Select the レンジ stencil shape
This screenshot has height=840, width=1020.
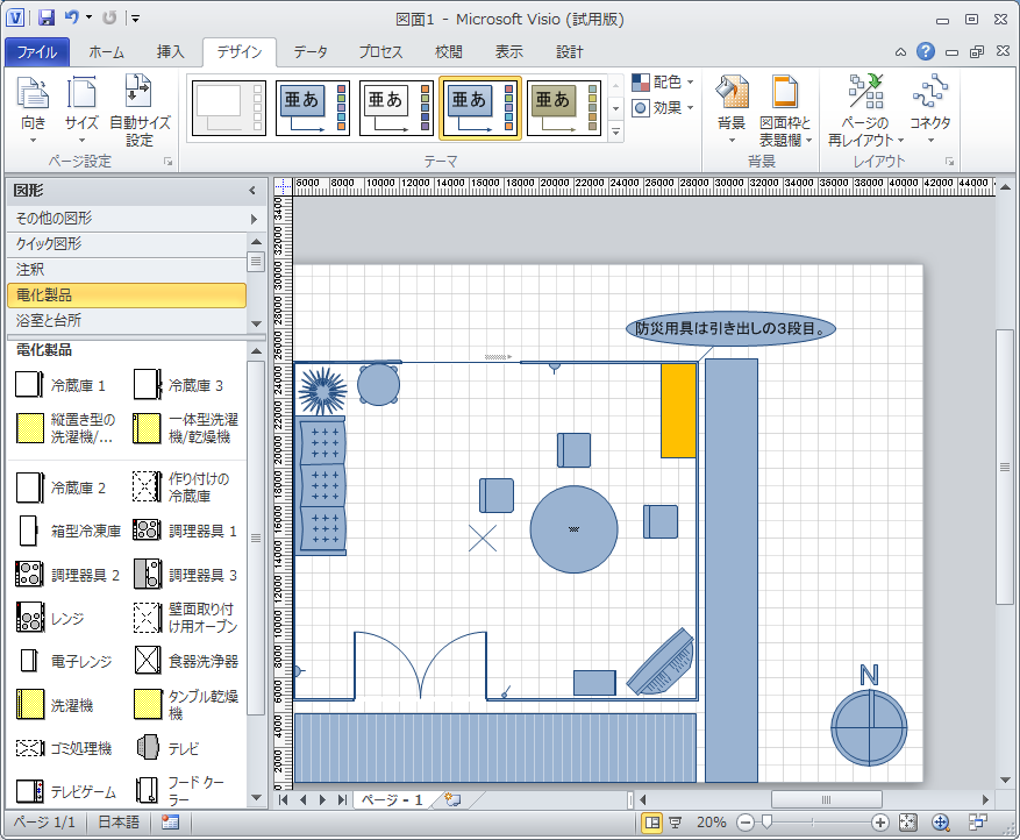tap(50, 618)
